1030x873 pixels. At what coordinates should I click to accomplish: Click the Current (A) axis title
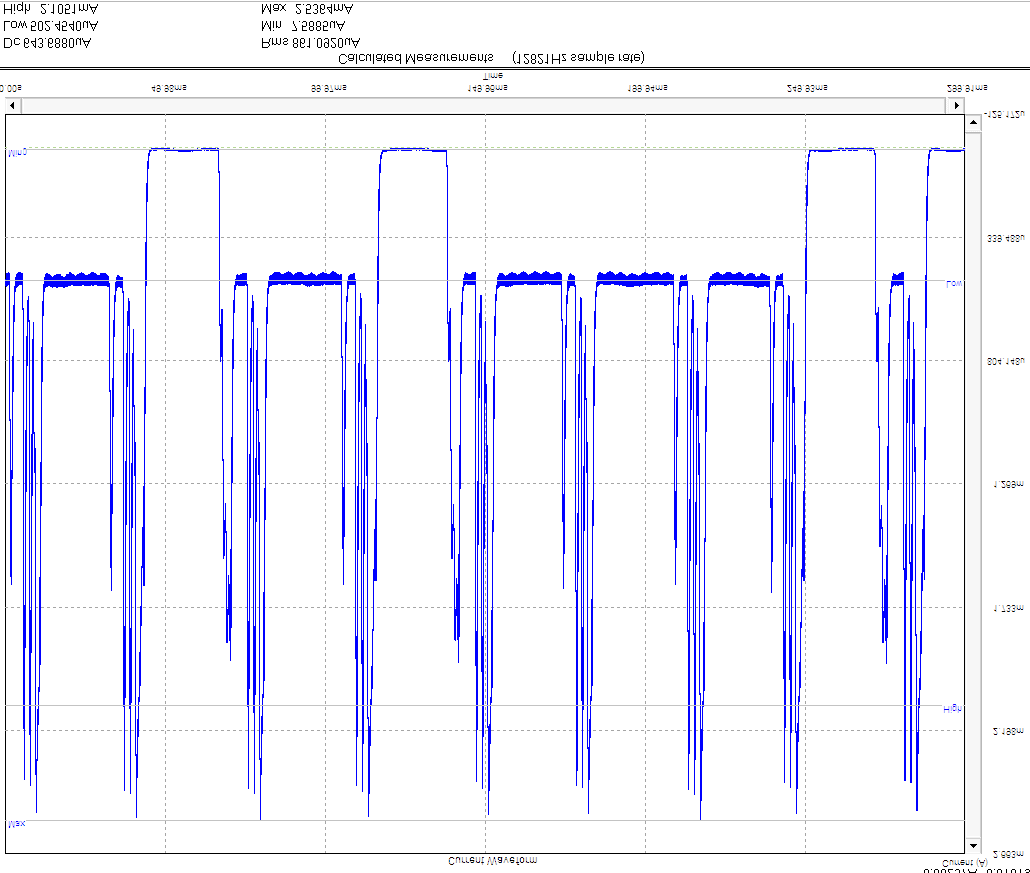pyautogui.click(x=965, y=862)
